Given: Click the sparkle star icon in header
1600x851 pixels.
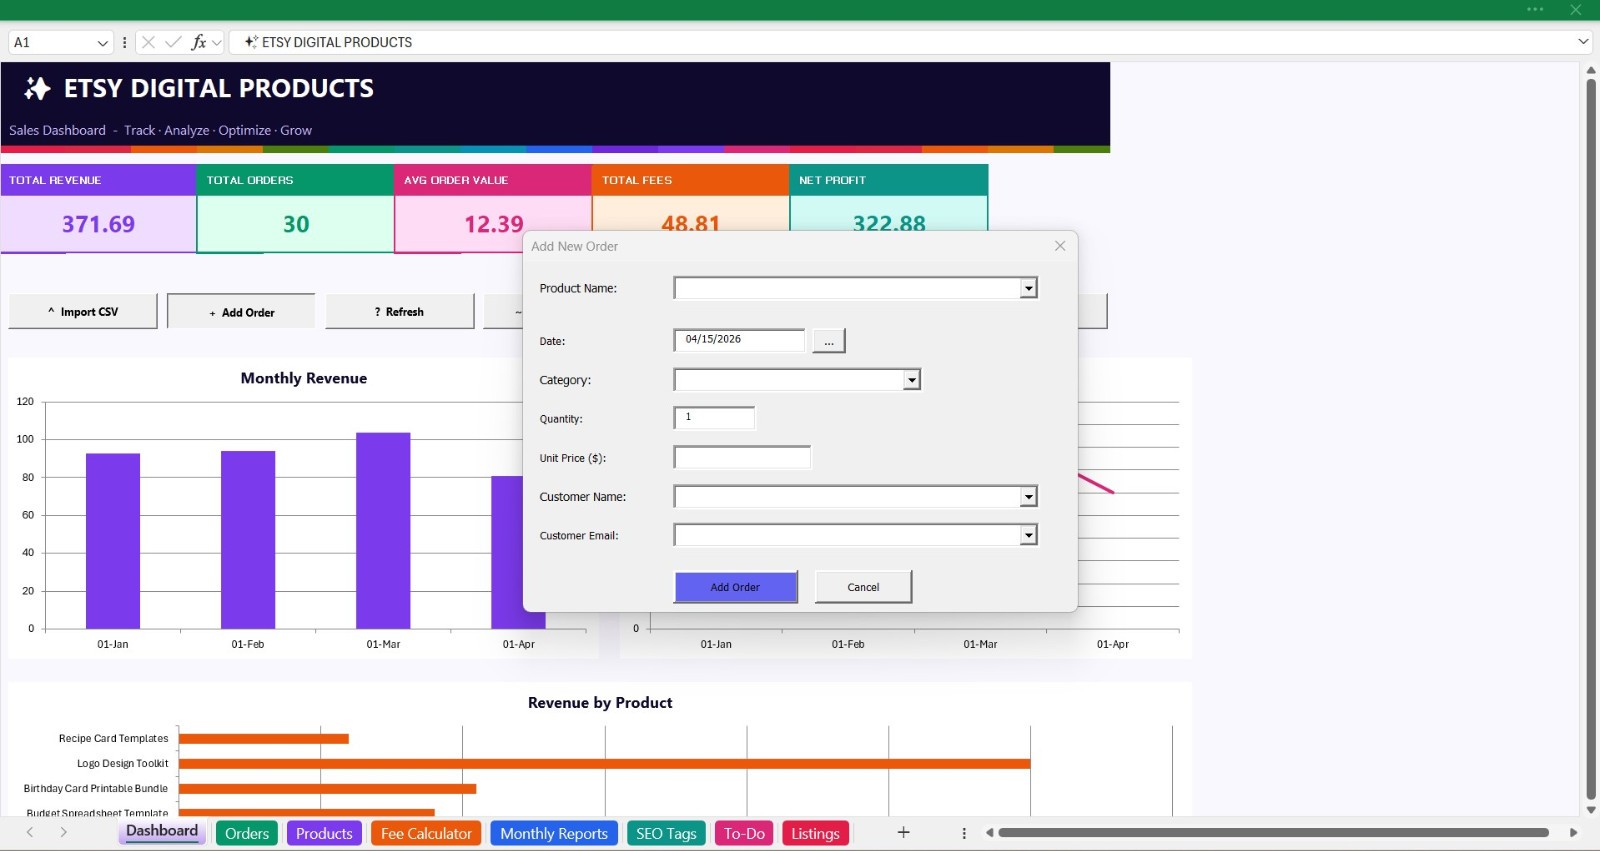Looking at the screenshot, I should click(x=37, y=89).
